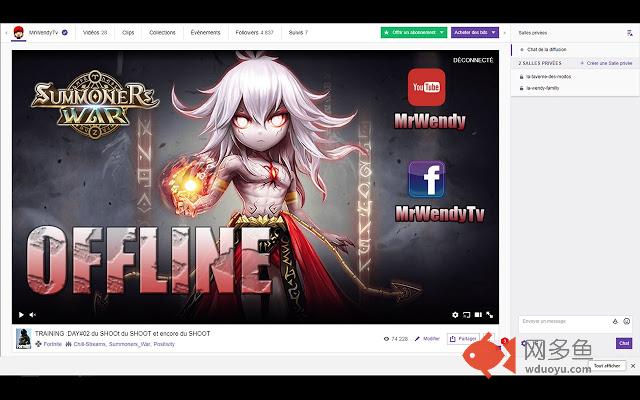Enter fullscreen mode in video player
The image size is (640, 400).
click(490, 315)
